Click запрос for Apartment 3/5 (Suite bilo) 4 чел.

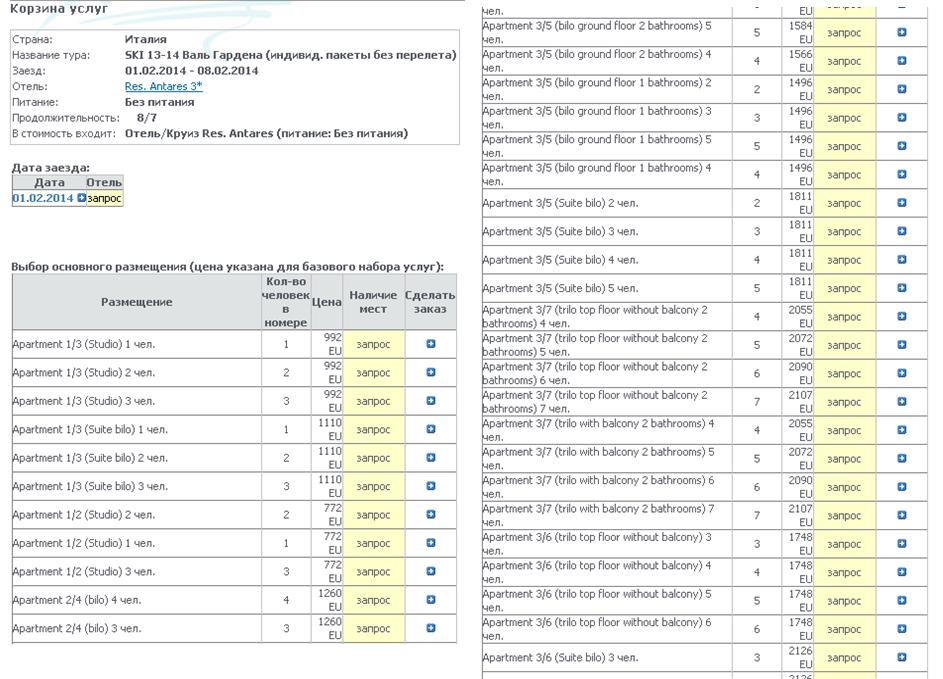(844, 260)
